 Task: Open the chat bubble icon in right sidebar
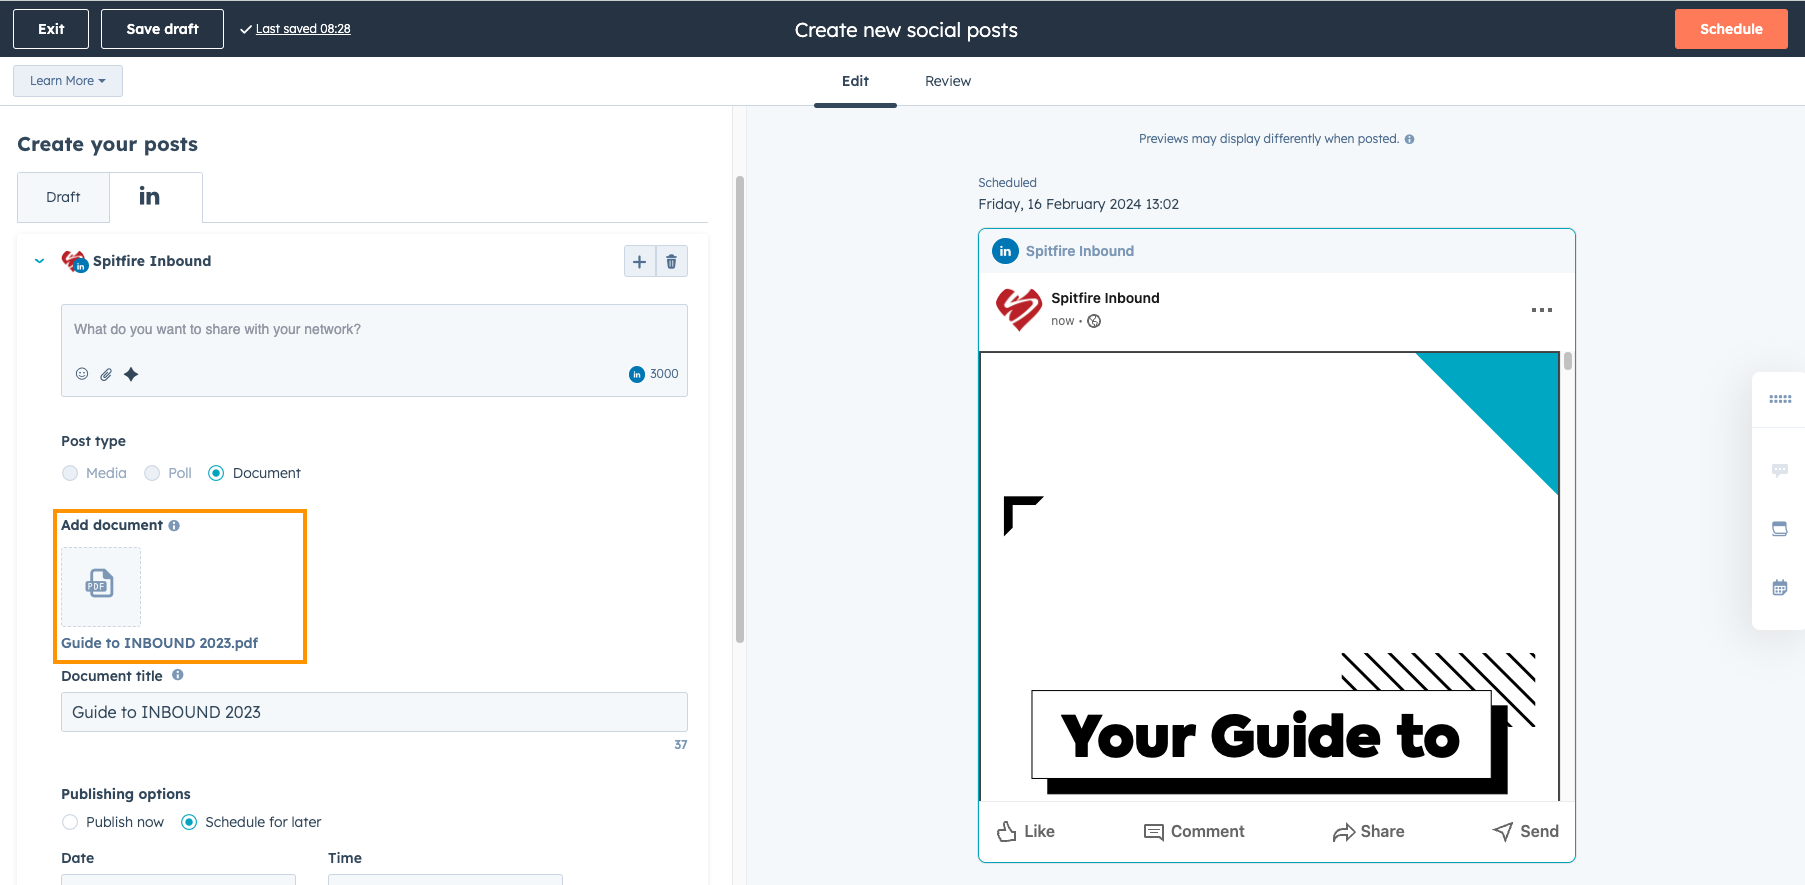(1780, 470)
